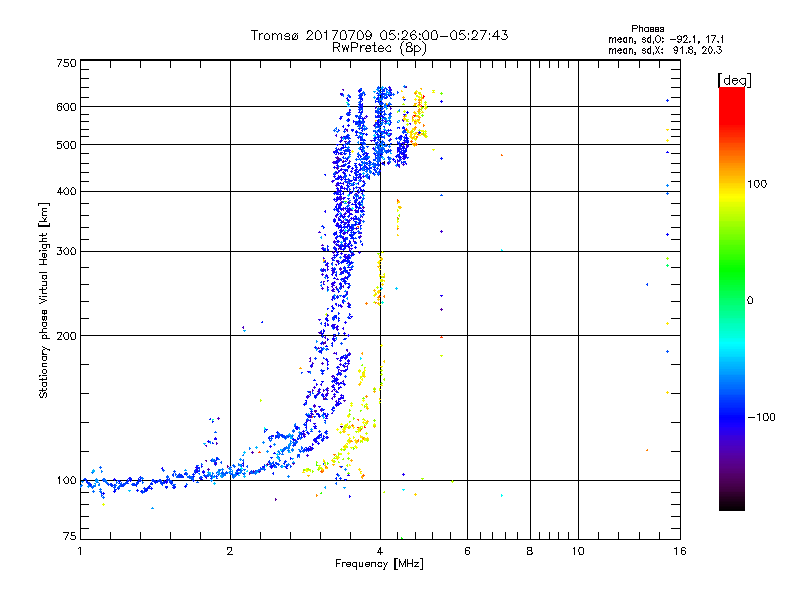Viewport: 800px width, 600px height.
Task: Click the x-axis tick label "6"
Action: (x=467, y=551)
